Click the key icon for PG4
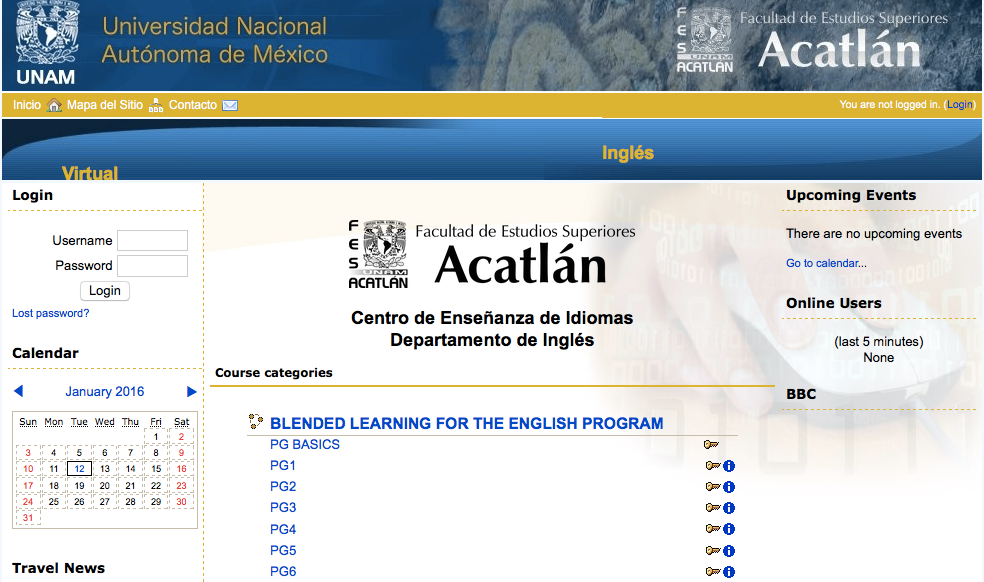Image resolution: width=984 pixels, height=582 pixels. 713,529
